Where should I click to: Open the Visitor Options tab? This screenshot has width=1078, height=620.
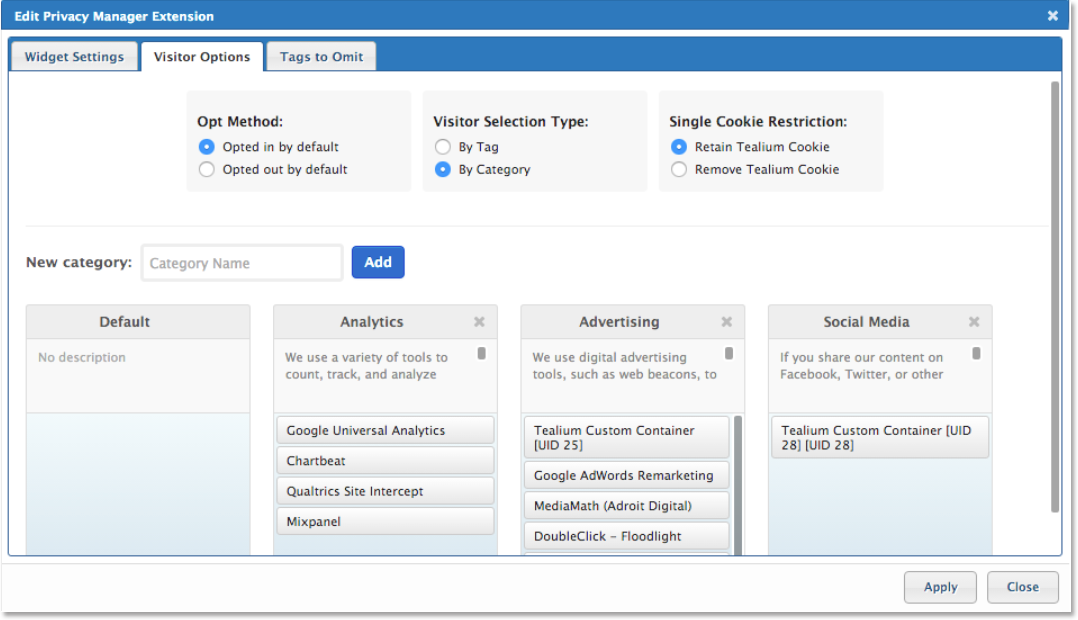click(202, 56)
